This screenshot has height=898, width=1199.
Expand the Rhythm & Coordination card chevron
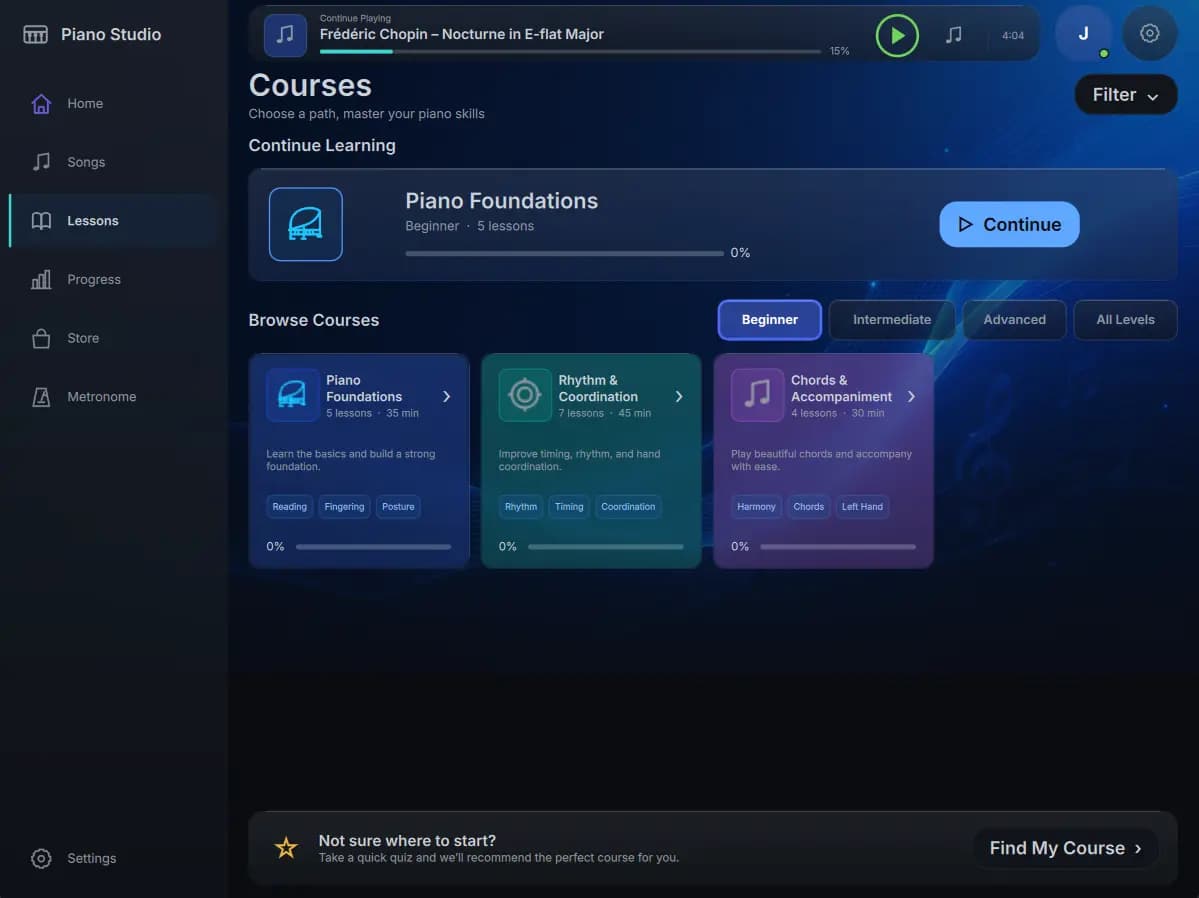tap(679, 396)
